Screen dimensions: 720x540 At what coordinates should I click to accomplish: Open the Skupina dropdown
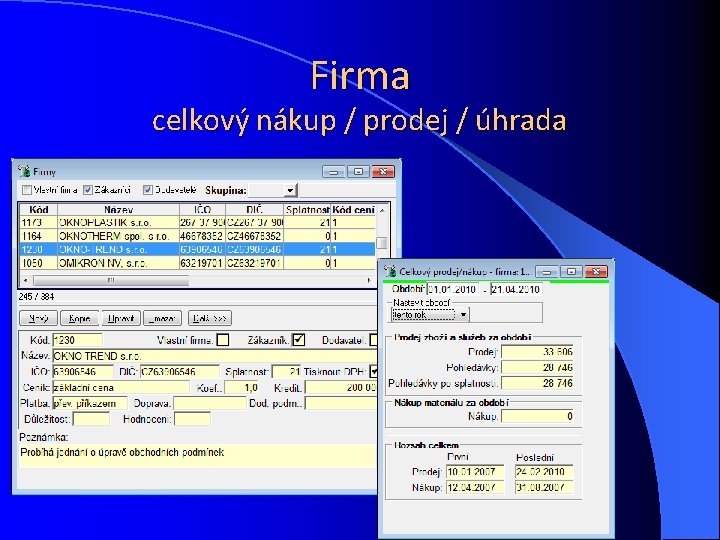[x=290, y=190]
